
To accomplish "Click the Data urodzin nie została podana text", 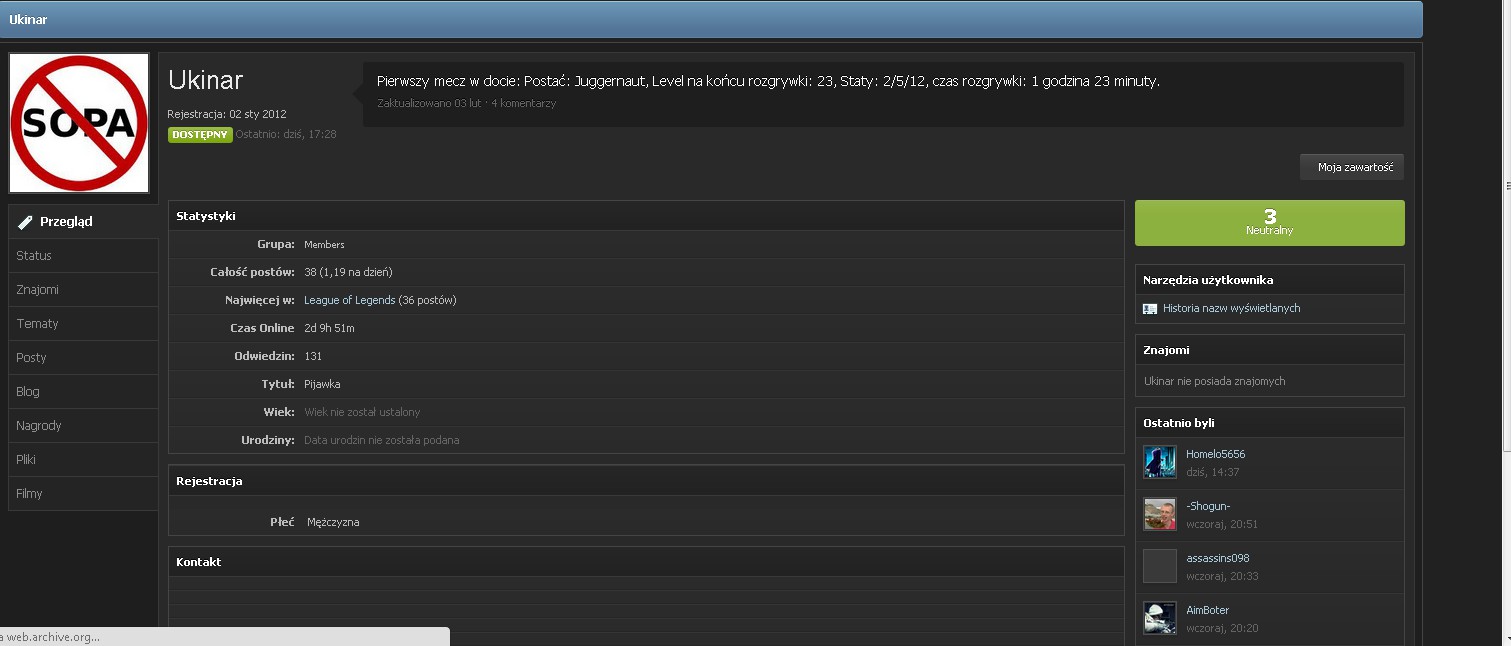I will (381, 440).
